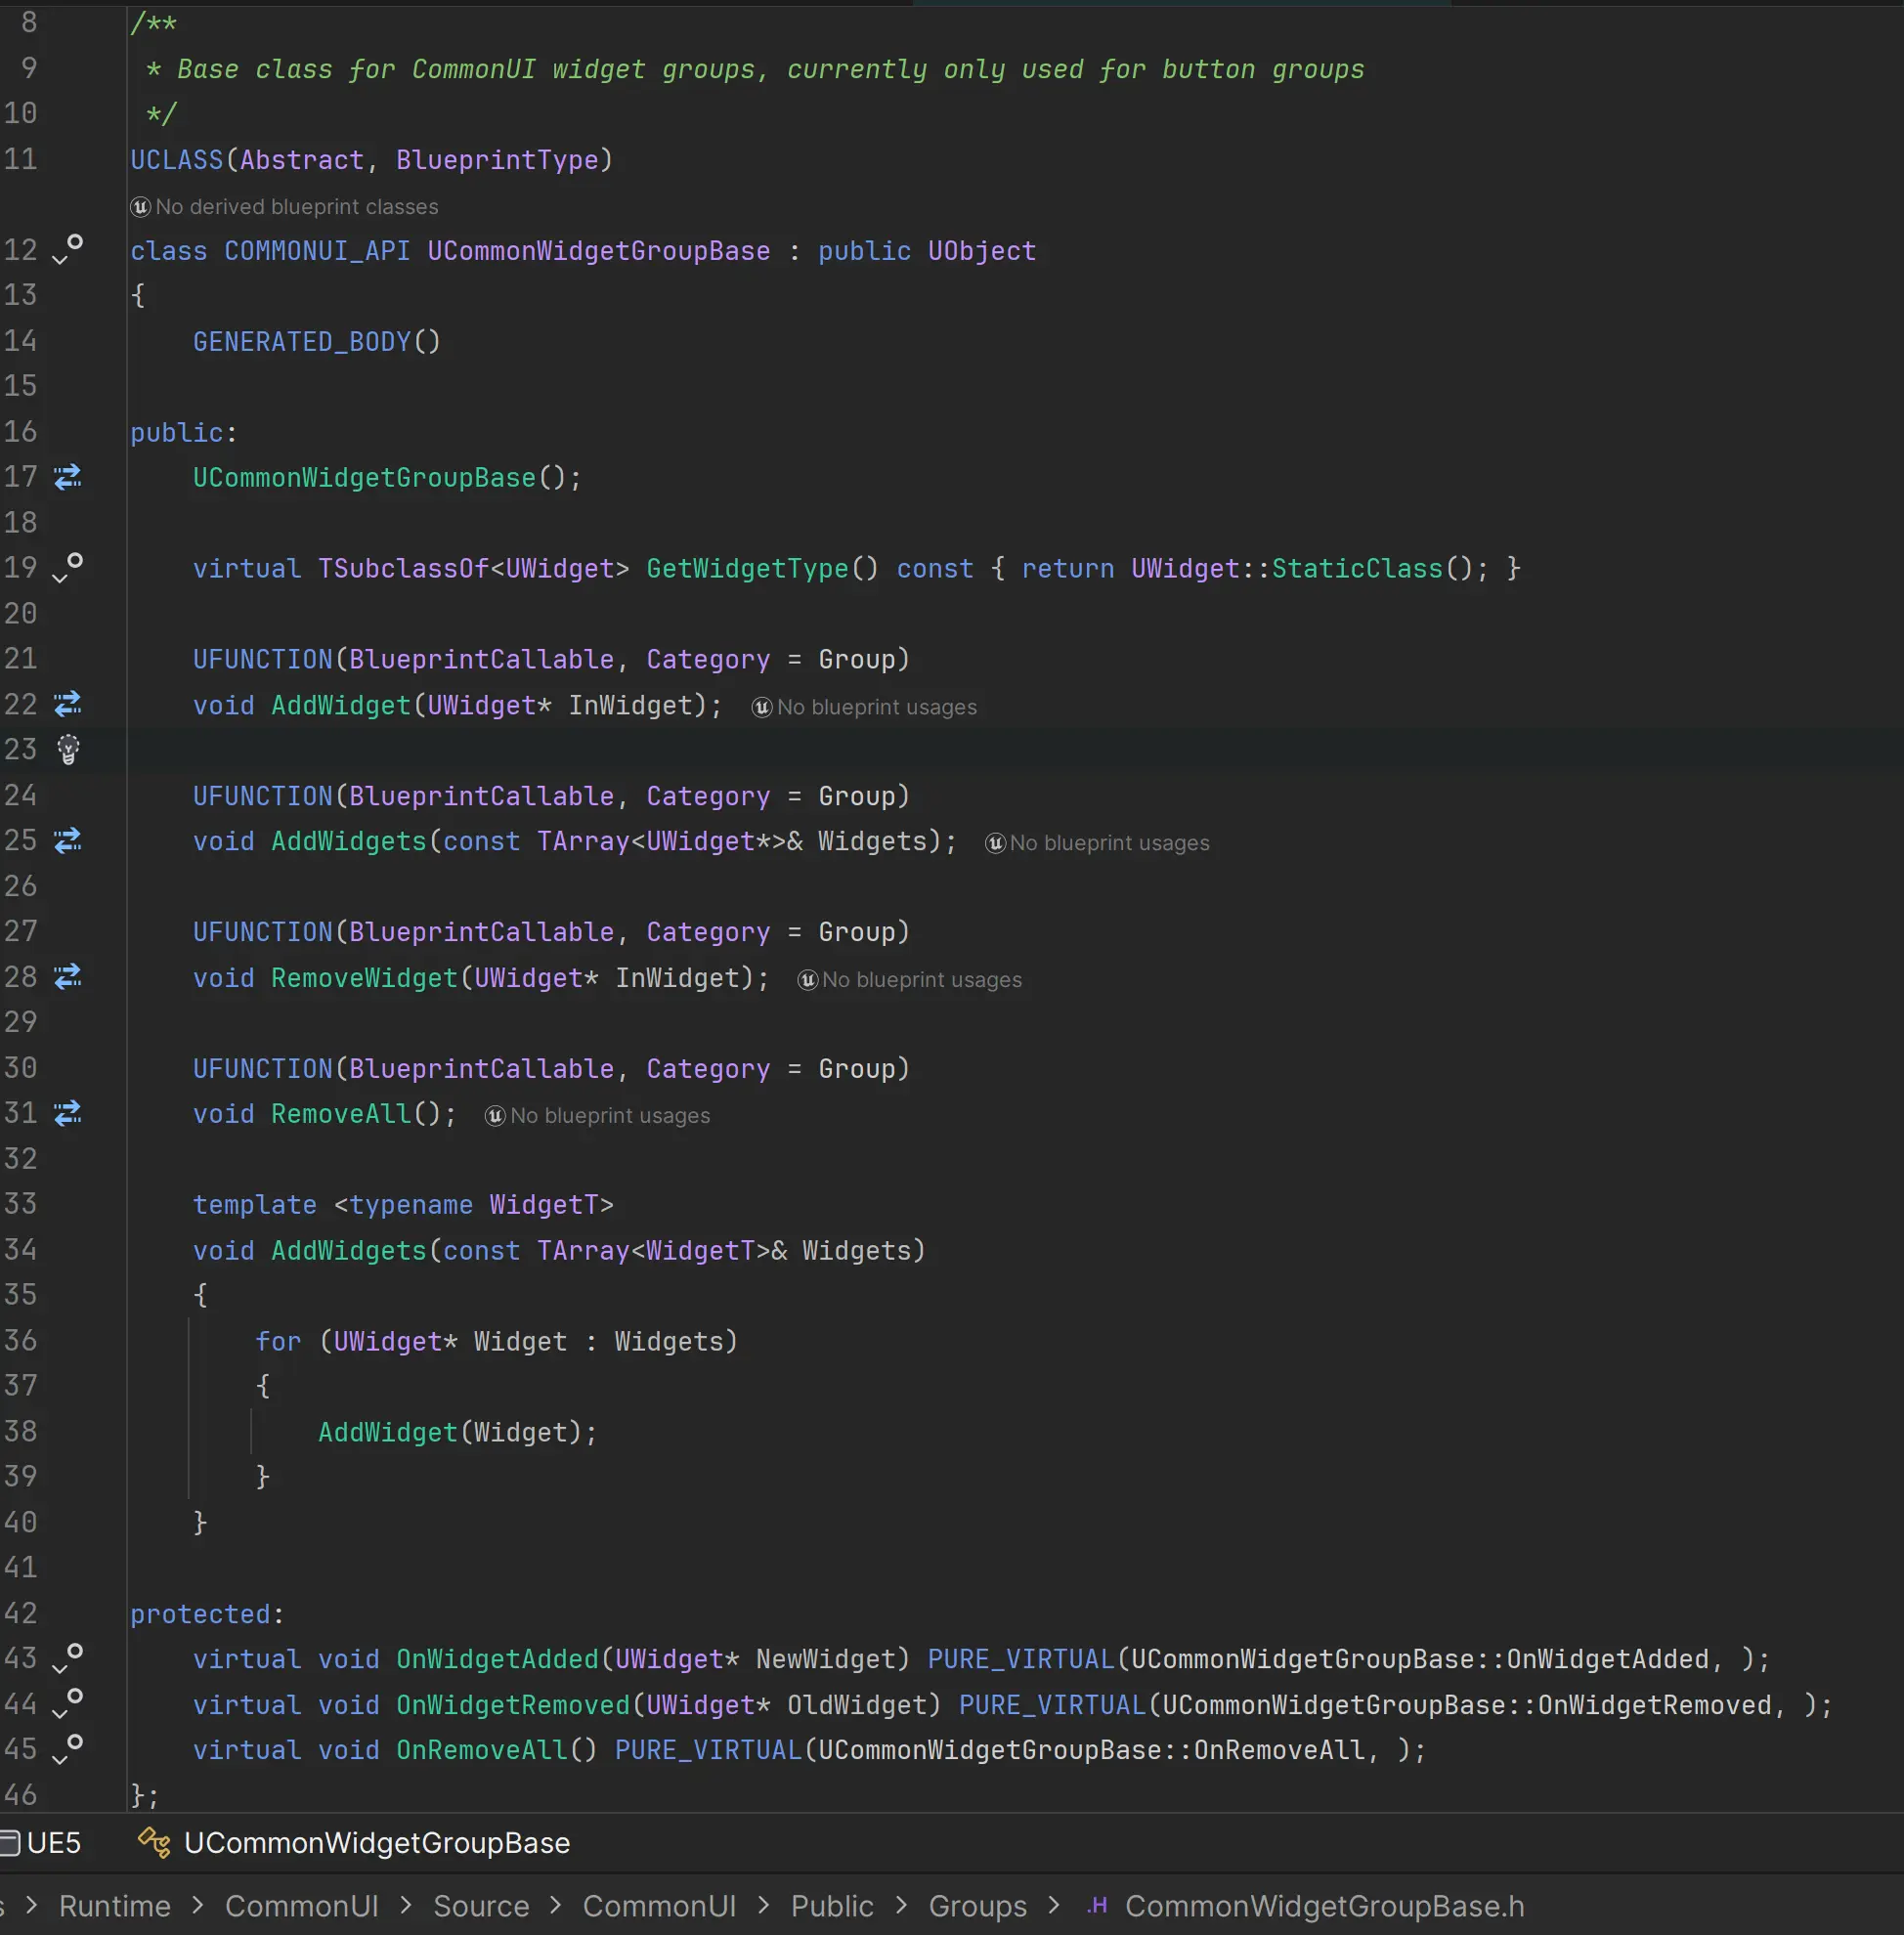Click the definition-navigation arrows icon on line 17
1904x1935 pixels.
click(68, 477)
